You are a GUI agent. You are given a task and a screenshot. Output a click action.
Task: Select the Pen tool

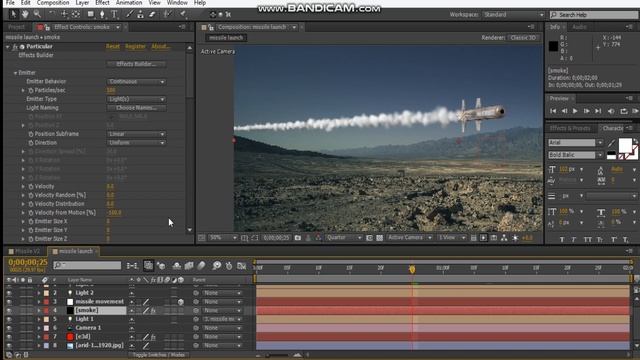click(x=102, y=15)
